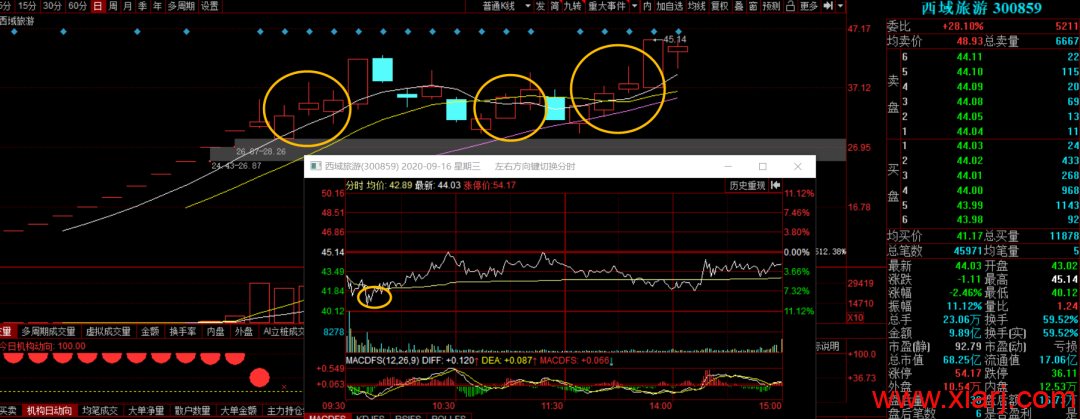Open the 复权 price adjustment option

tap(719, 6)
